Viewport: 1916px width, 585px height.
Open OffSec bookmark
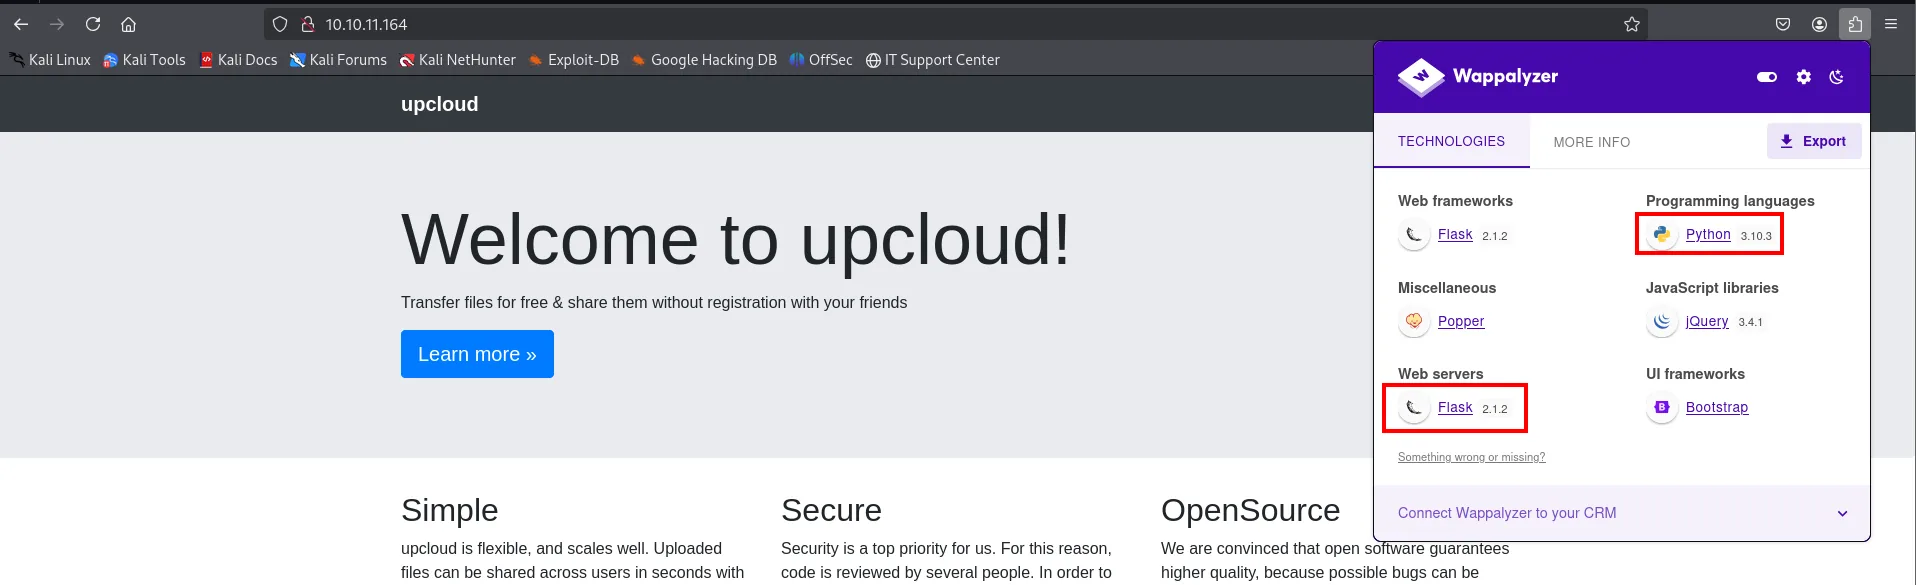(821, 60)
